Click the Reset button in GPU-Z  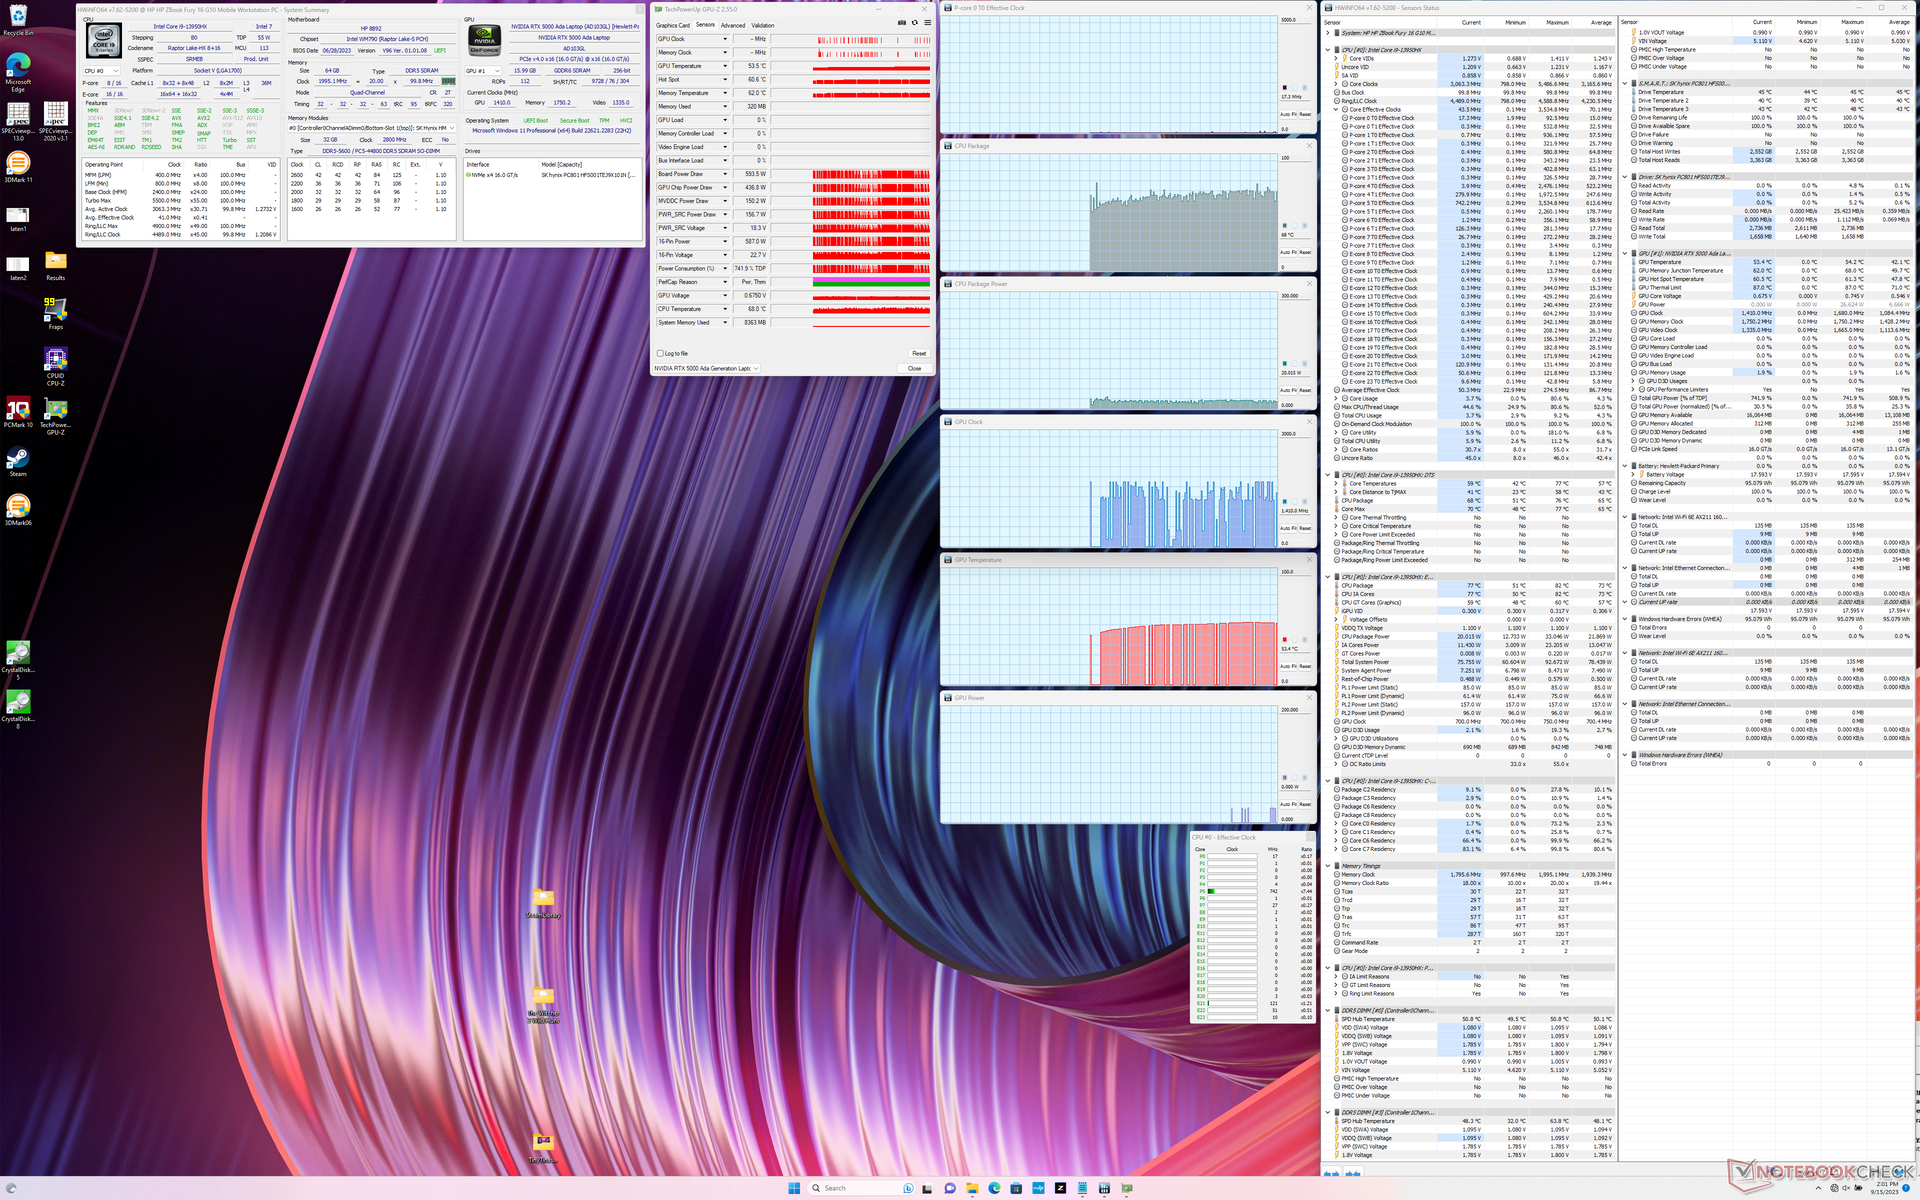pos(919,353)
